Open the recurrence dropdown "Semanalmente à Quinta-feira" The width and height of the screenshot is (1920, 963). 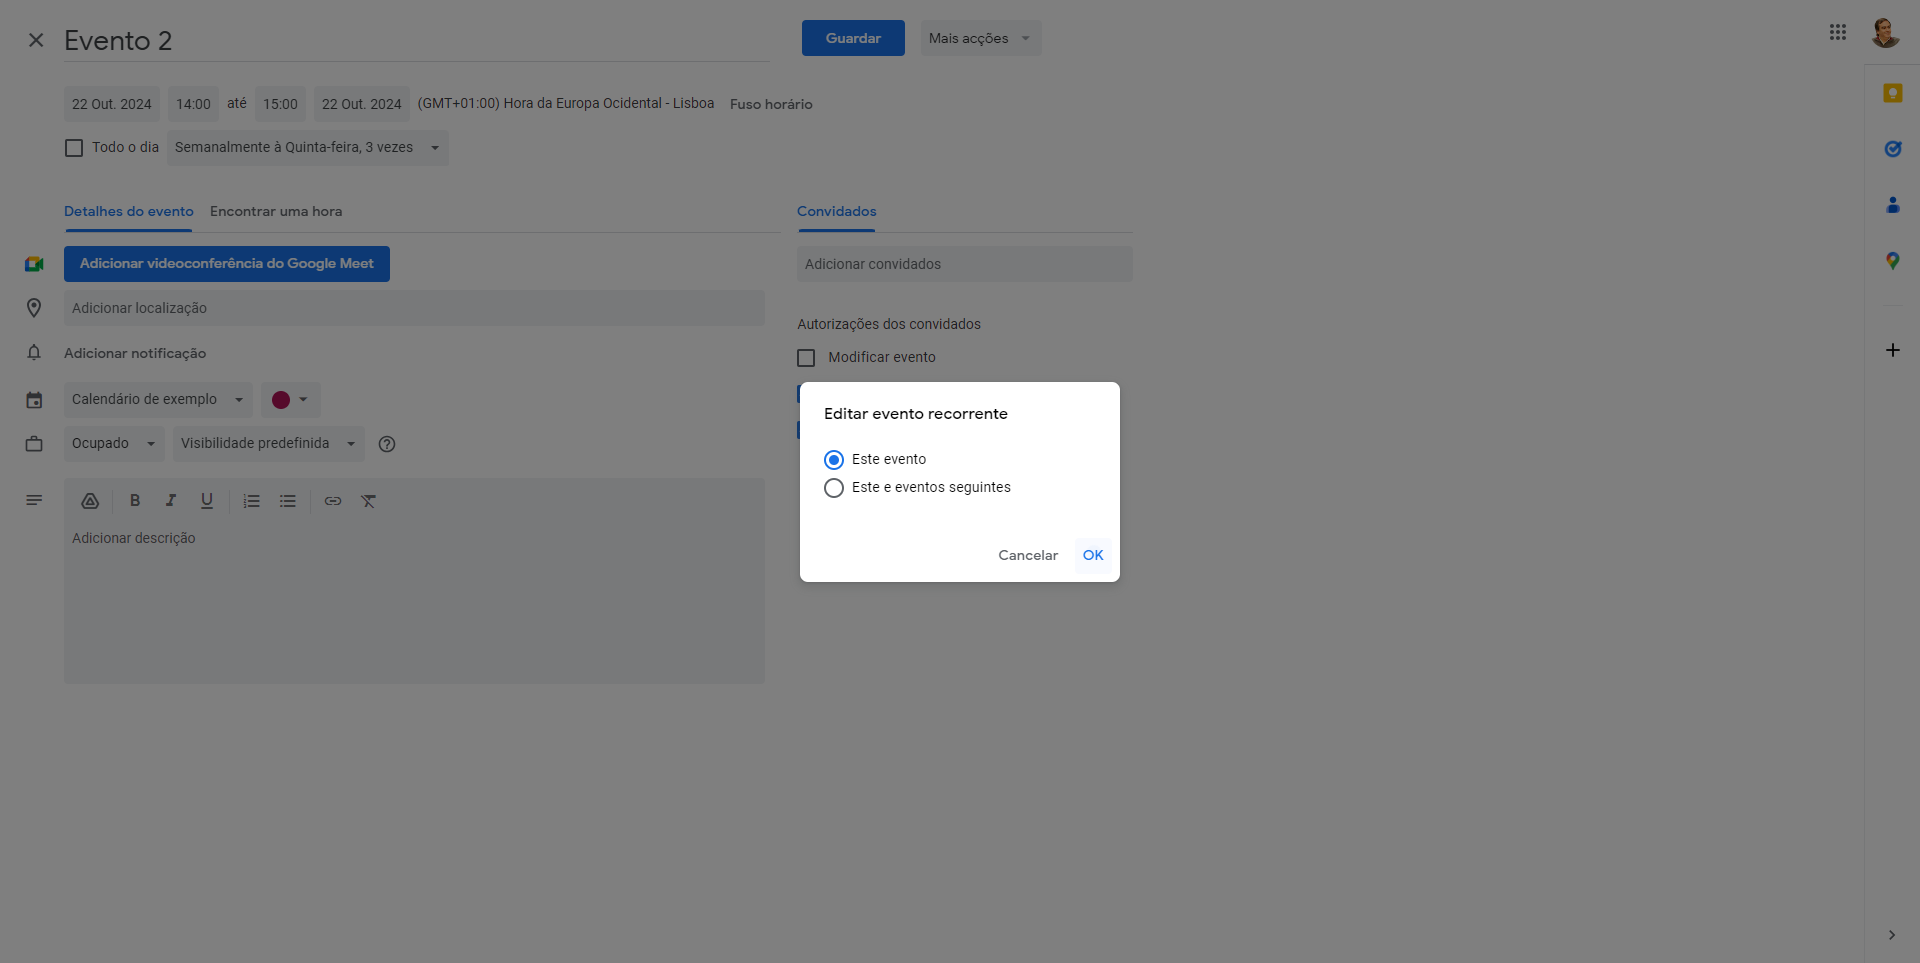307,148
